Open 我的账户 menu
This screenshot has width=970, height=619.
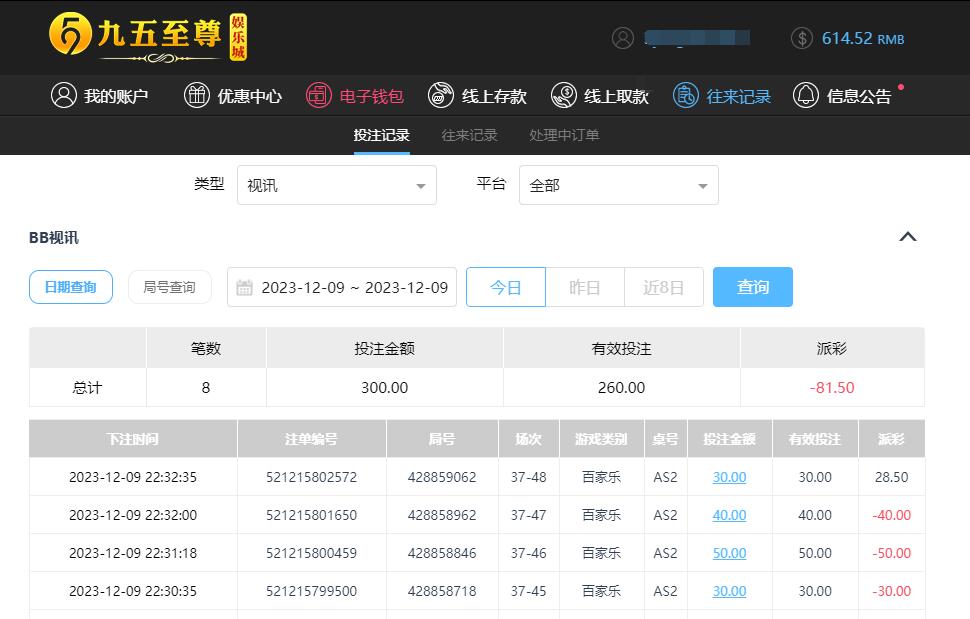click(x=100, y=96)
